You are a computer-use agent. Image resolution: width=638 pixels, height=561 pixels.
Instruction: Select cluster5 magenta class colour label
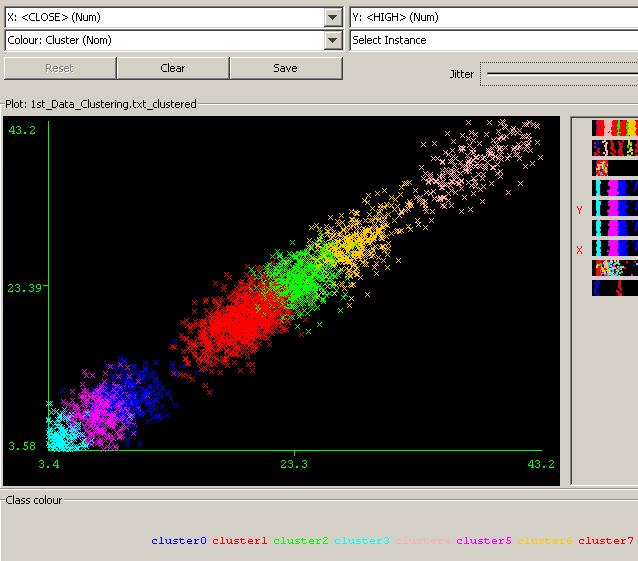484,541
